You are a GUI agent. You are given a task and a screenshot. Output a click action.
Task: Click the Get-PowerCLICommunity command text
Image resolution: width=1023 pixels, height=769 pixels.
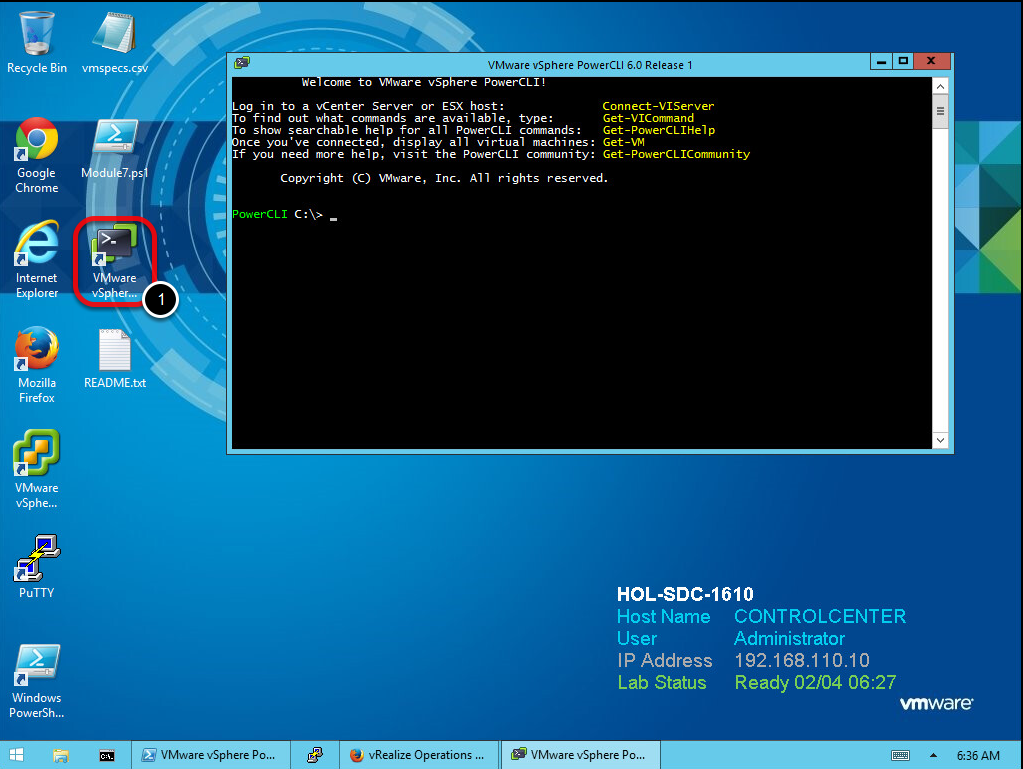[676, 154]
